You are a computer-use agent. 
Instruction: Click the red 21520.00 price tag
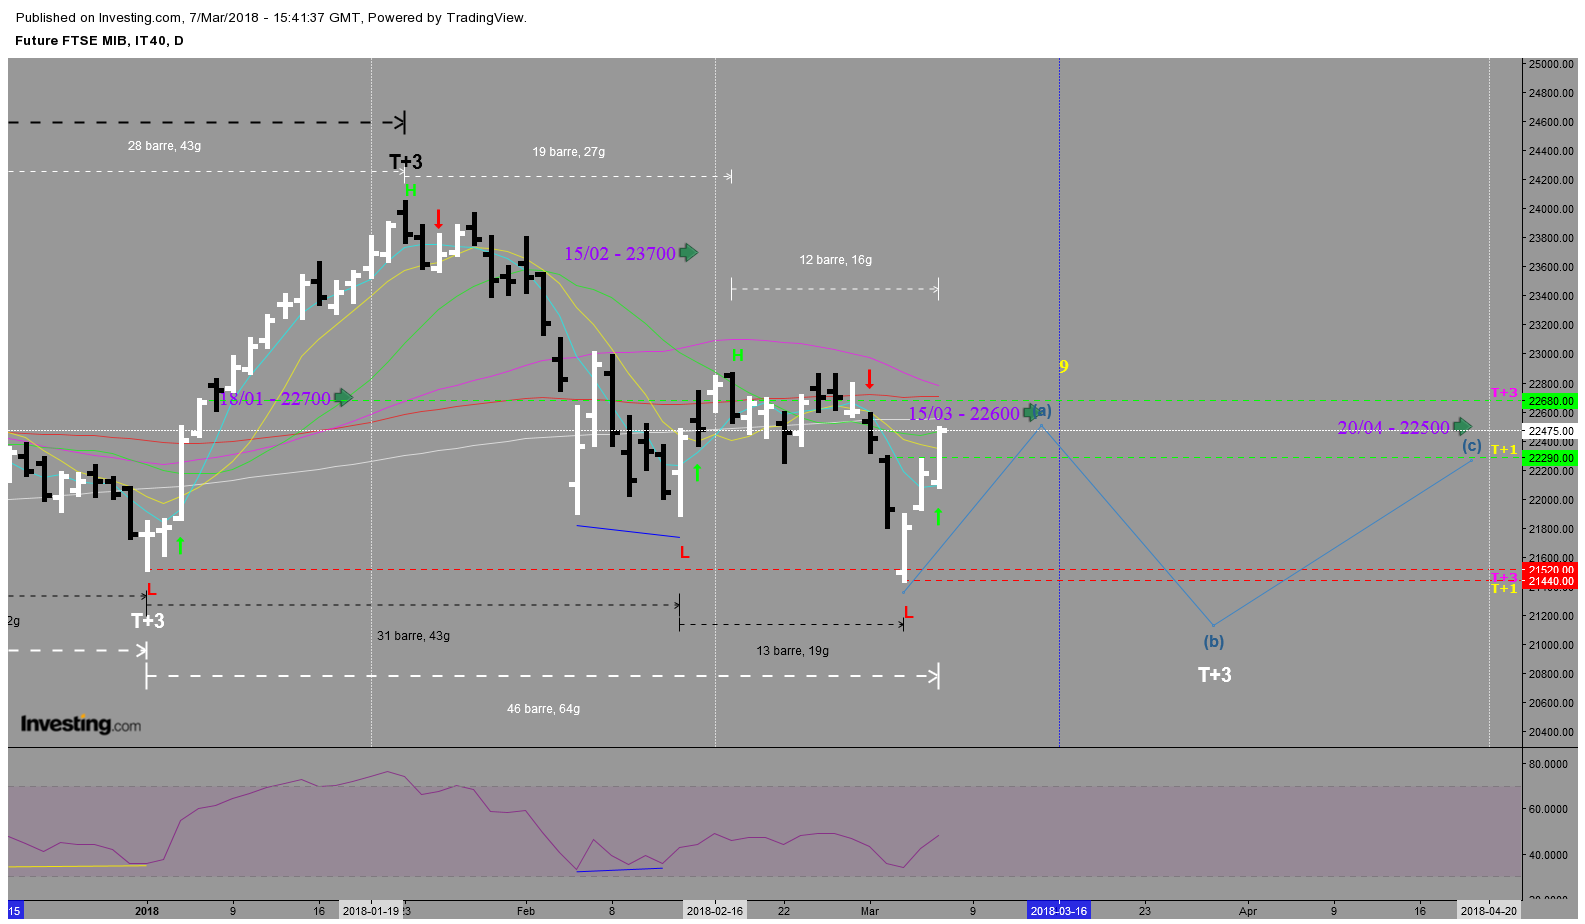point(1550,570)
